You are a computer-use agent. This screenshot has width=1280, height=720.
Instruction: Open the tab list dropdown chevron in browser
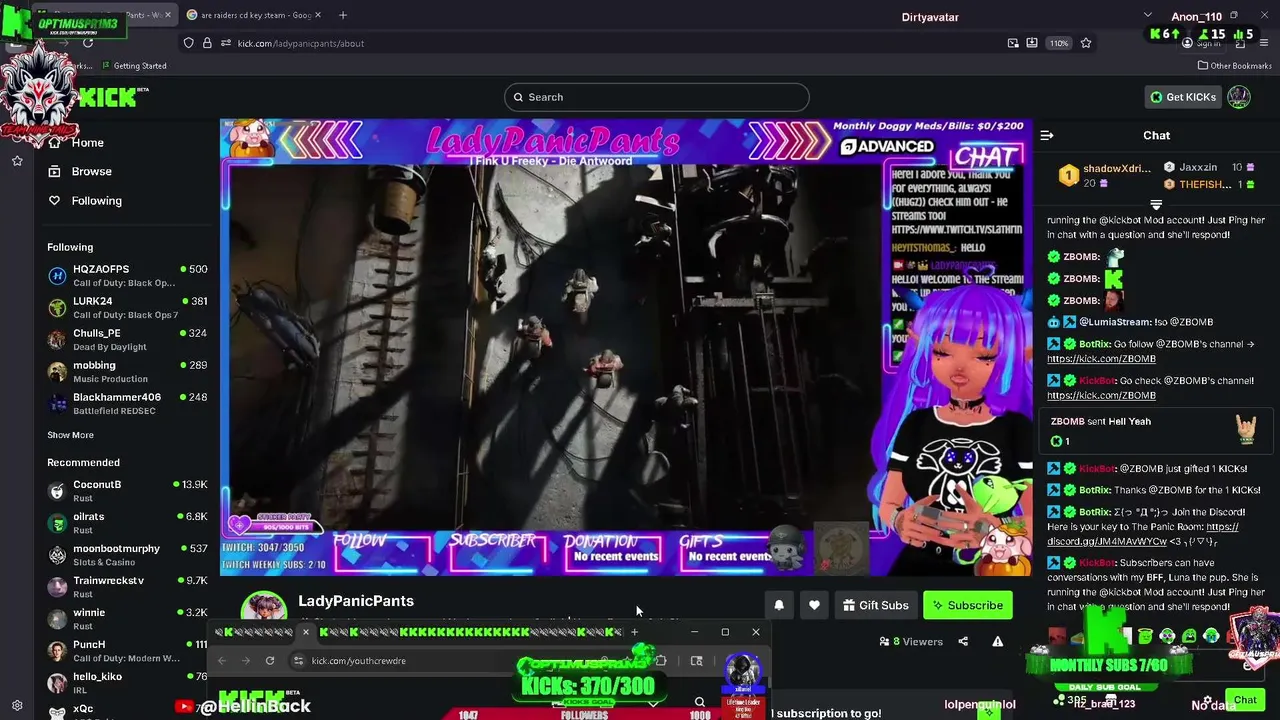(x=1147, y=15)
